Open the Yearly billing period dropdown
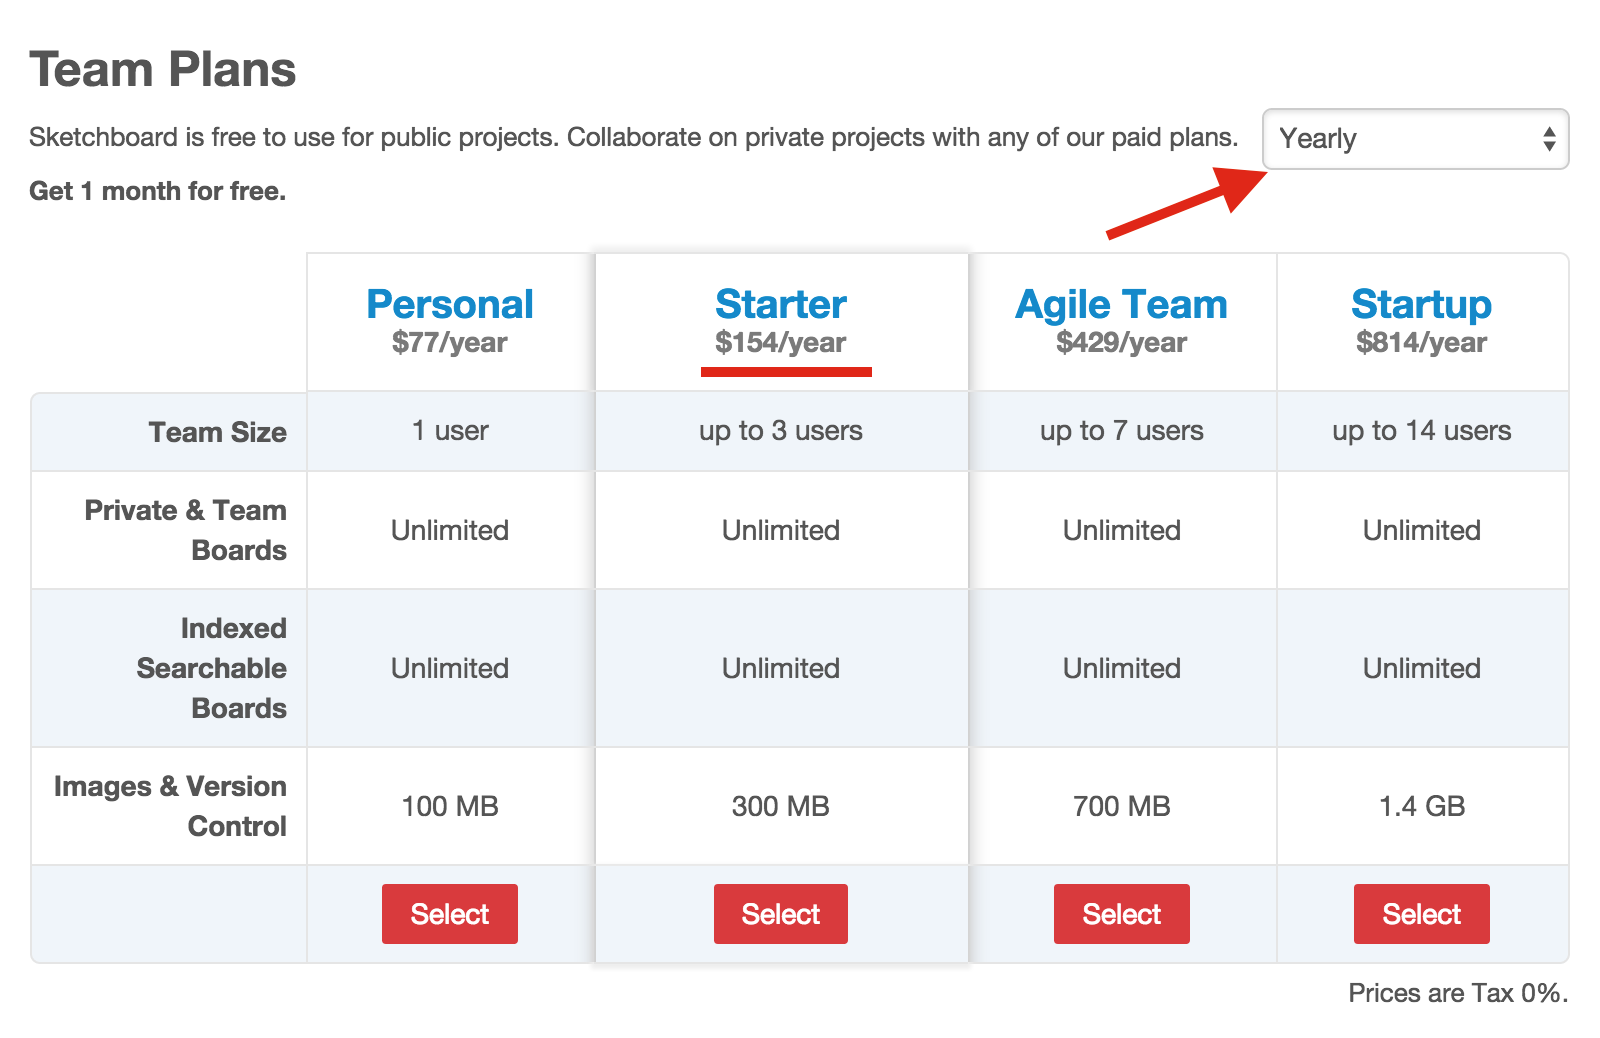This screenshot has height=1038, width=1600. click(1414, 139)
